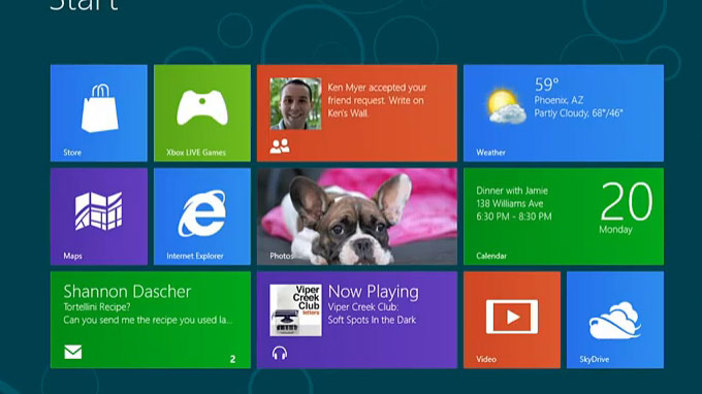This screenshot has height=394, width=702.
Task: Open Ken Myer's profile photo
Action: 295,104
